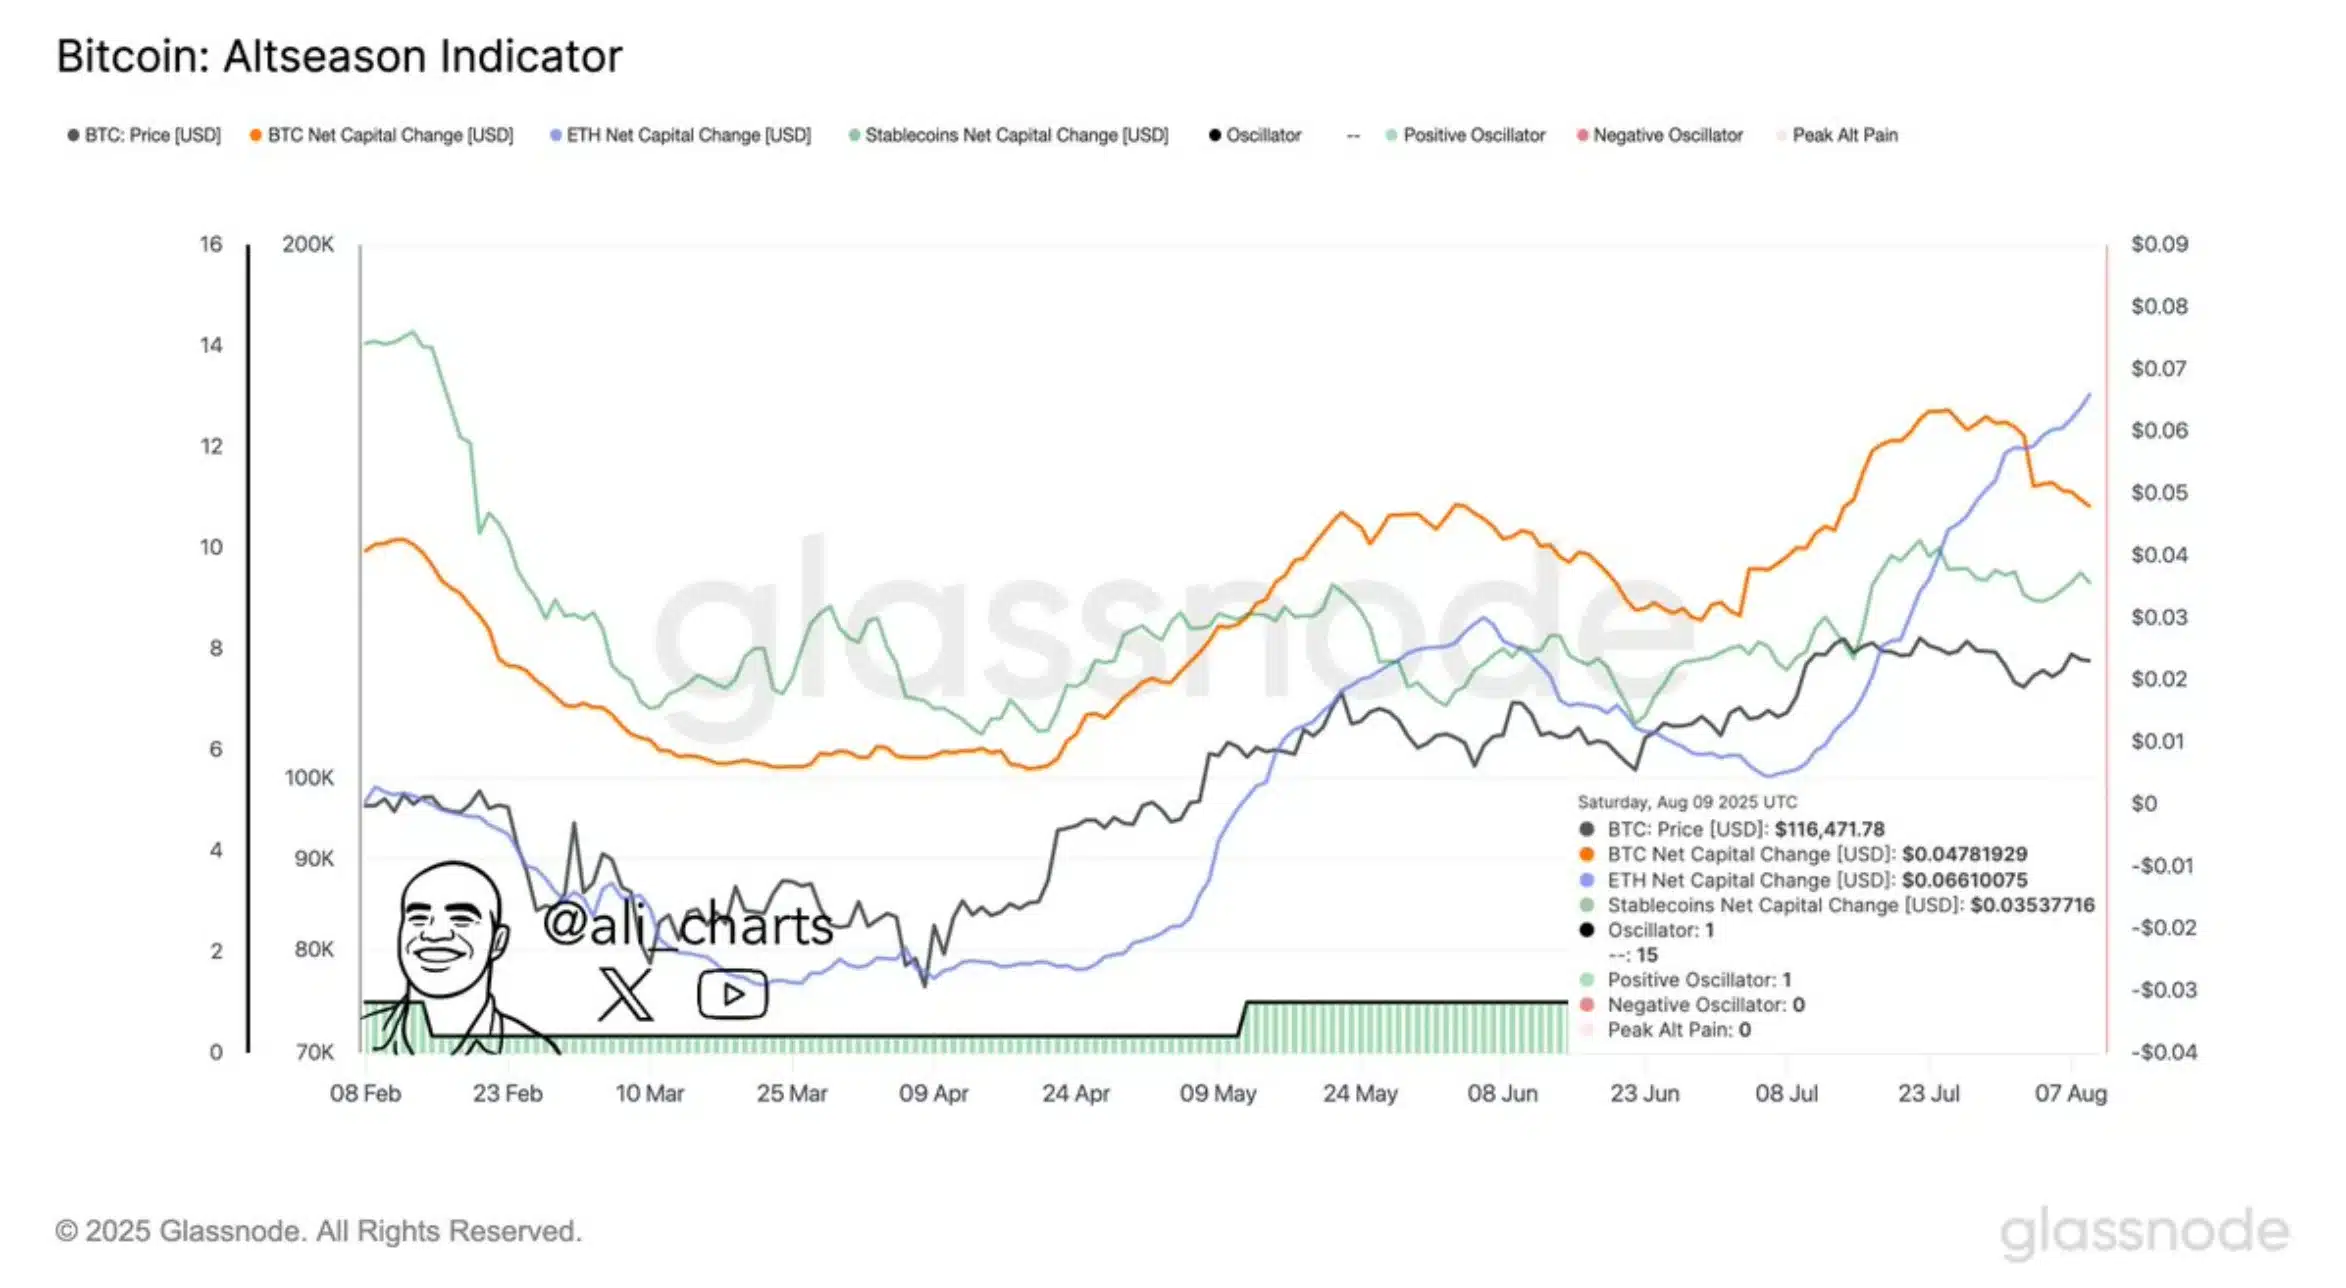Viewport: 2346px width, 1288px height.
Task: Click the YouTube play icon in watermark
Action: point(732,994)
